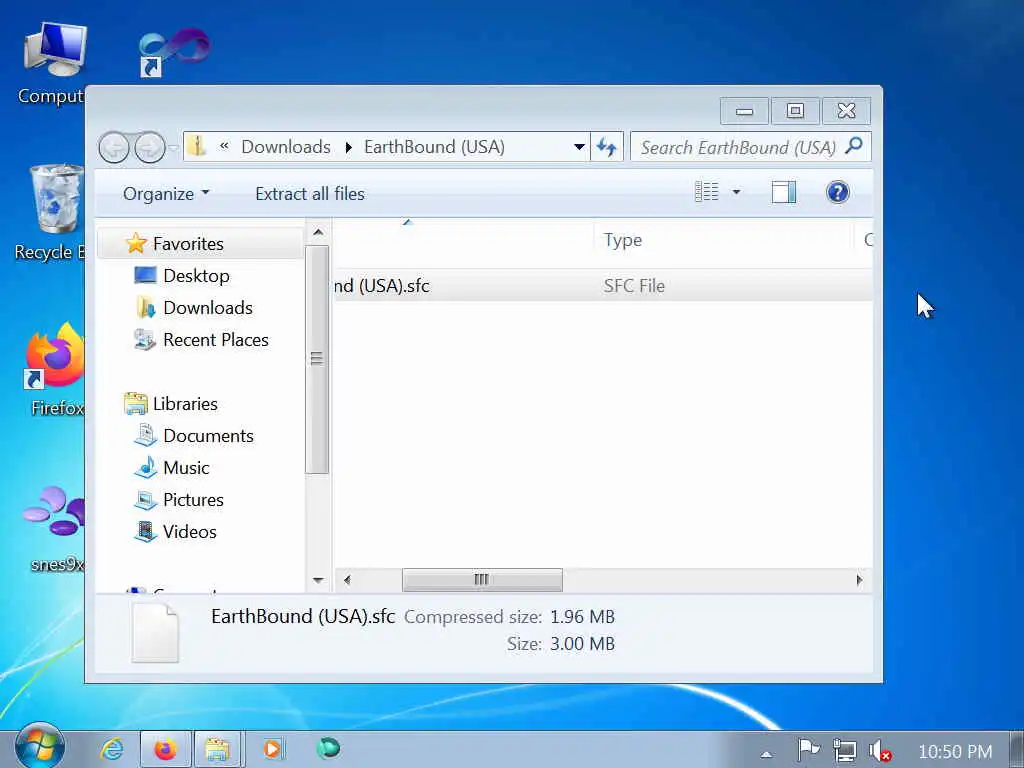Image resolution: width=1024 pixels, height=768 pixels.
Task: Refresh the EarthBound (USA) folder view
Action: point(607,147)
